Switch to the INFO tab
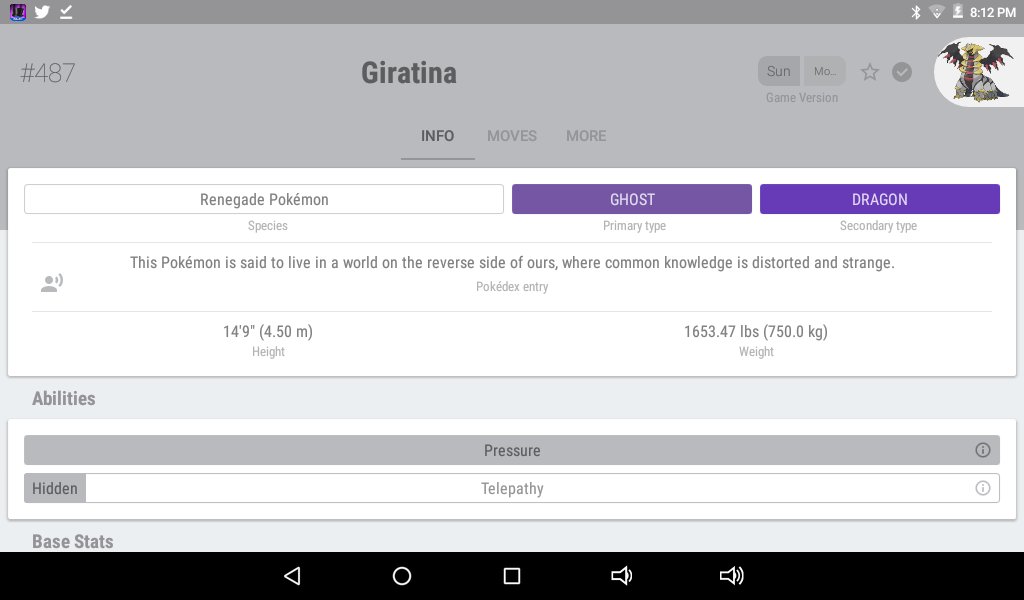This screenshot has height=600, width=1024. (x=438, y=136)
